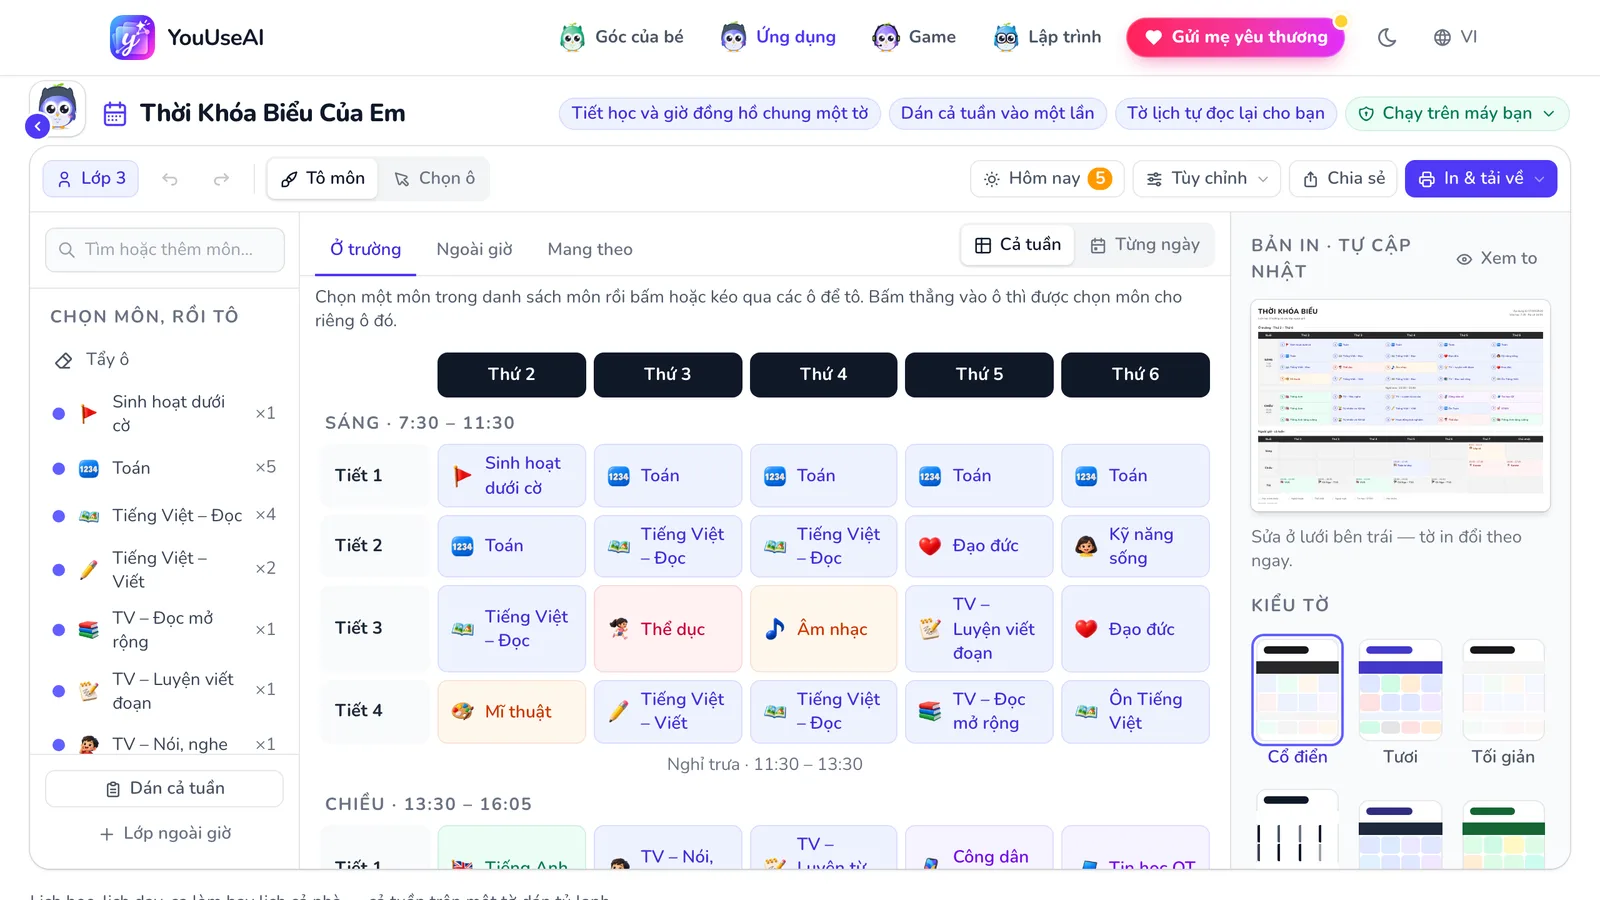Click the Hôm nay button

[x=1047, y=179]
